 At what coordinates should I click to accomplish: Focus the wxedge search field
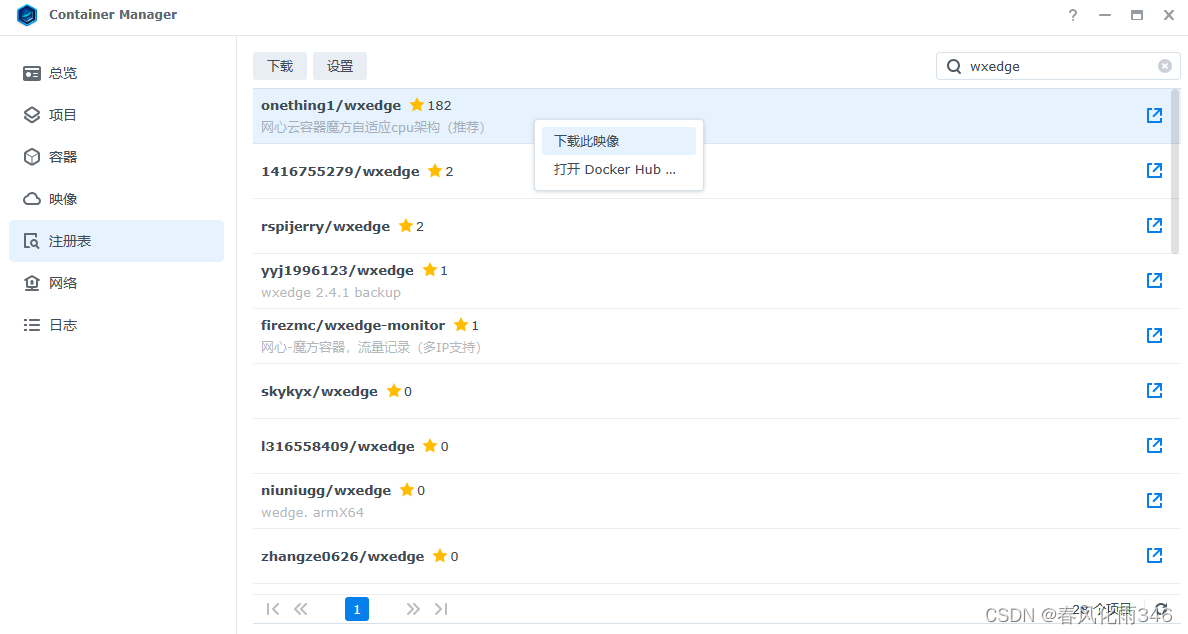coord(1058,67)
